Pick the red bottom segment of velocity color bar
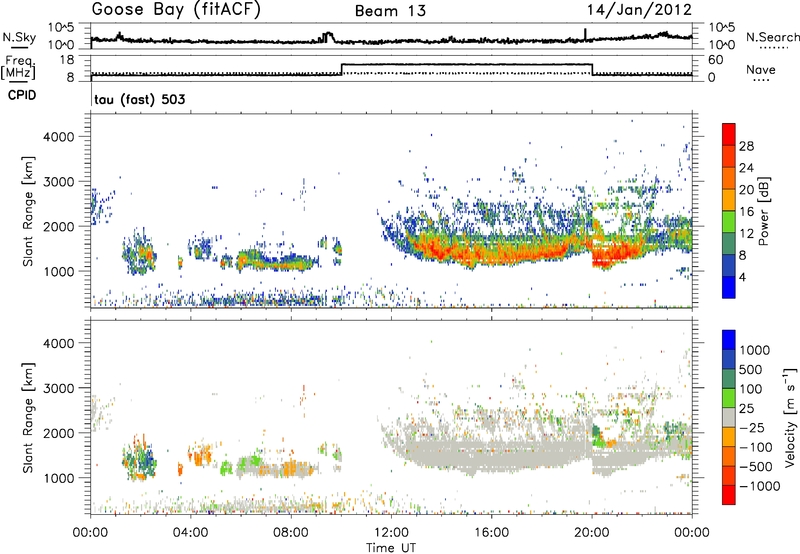The height and width of the screenshot is (554, 800). (729, 495)
